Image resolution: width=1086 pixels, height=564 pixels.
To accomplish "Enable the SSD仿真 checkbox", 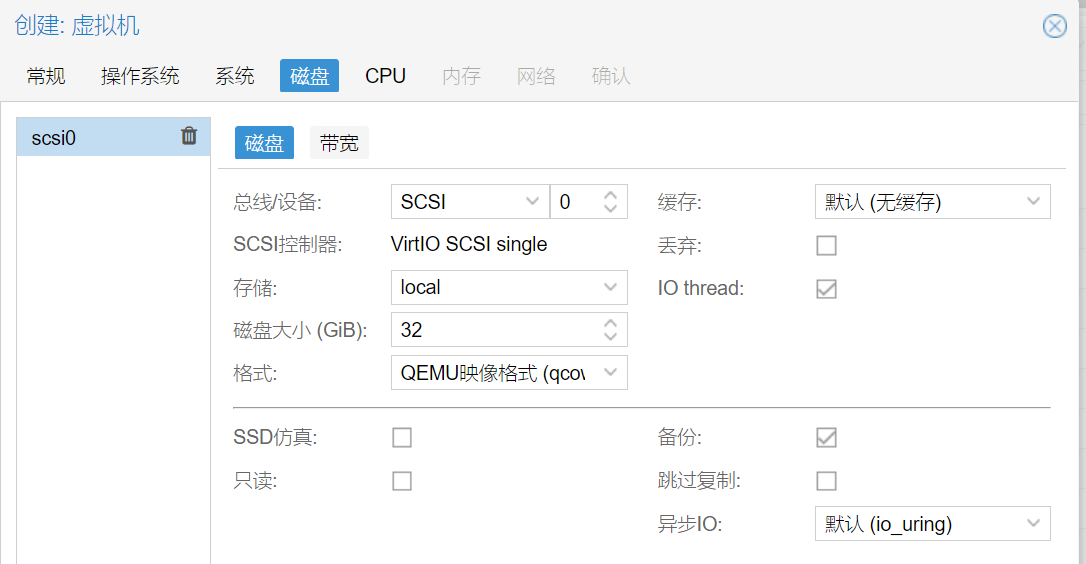I will (x=402, y=438).
